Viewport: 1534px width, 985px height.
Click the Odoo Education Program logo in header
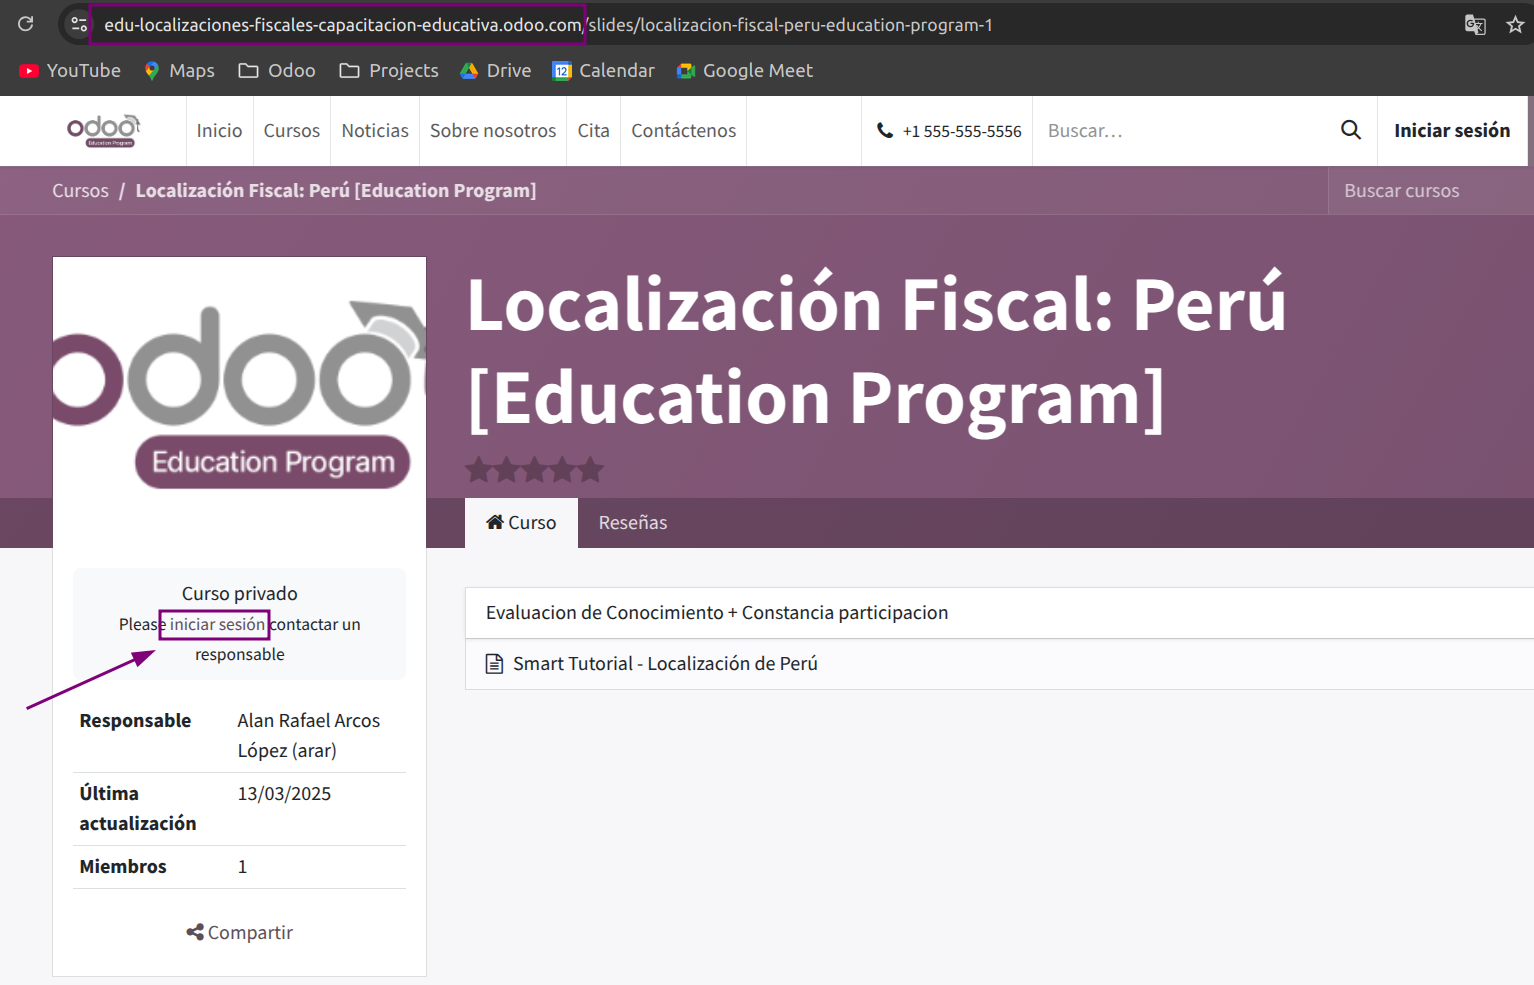[104, 130]
